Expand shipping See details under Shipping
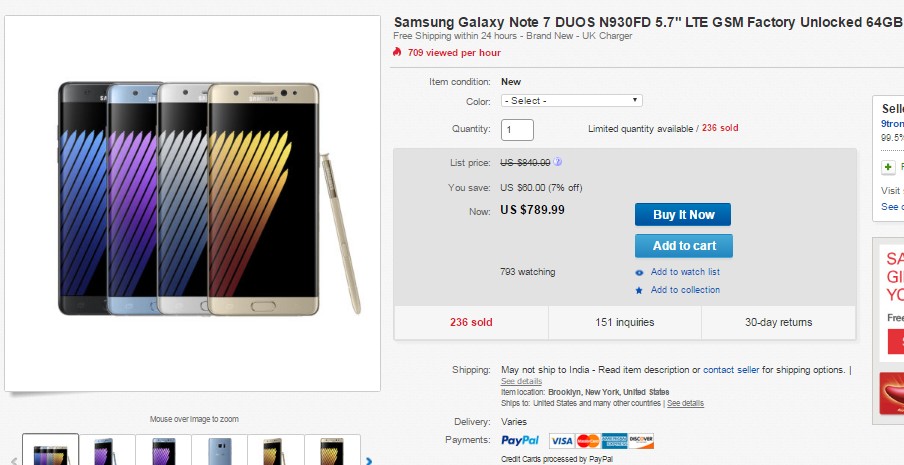This screenshot has height=465, width=904. point(521,381)
